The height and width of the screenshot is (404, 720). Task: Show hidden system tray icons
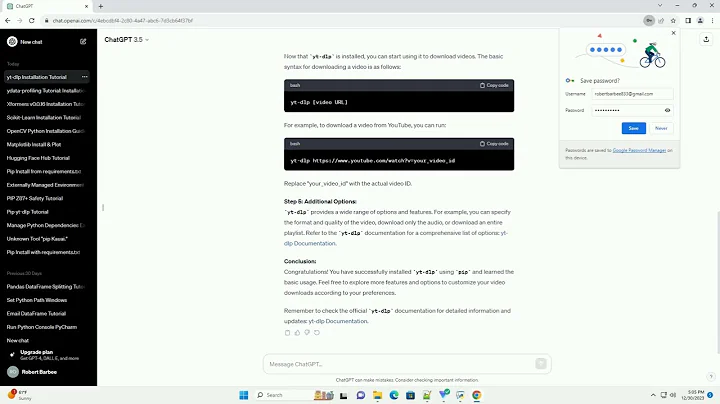point(653,395)
